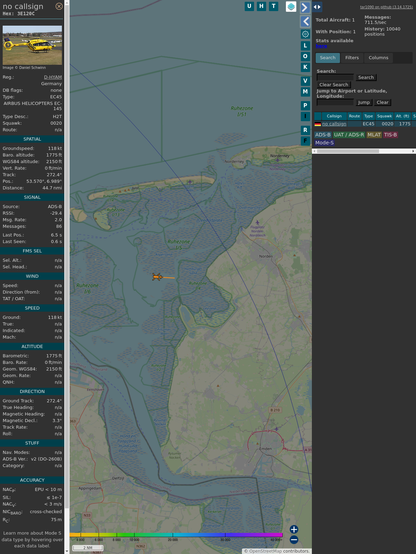Click the P map control button
Viewport: 416px width, 554px height.
pyautogui.click(x=305, y=105)
